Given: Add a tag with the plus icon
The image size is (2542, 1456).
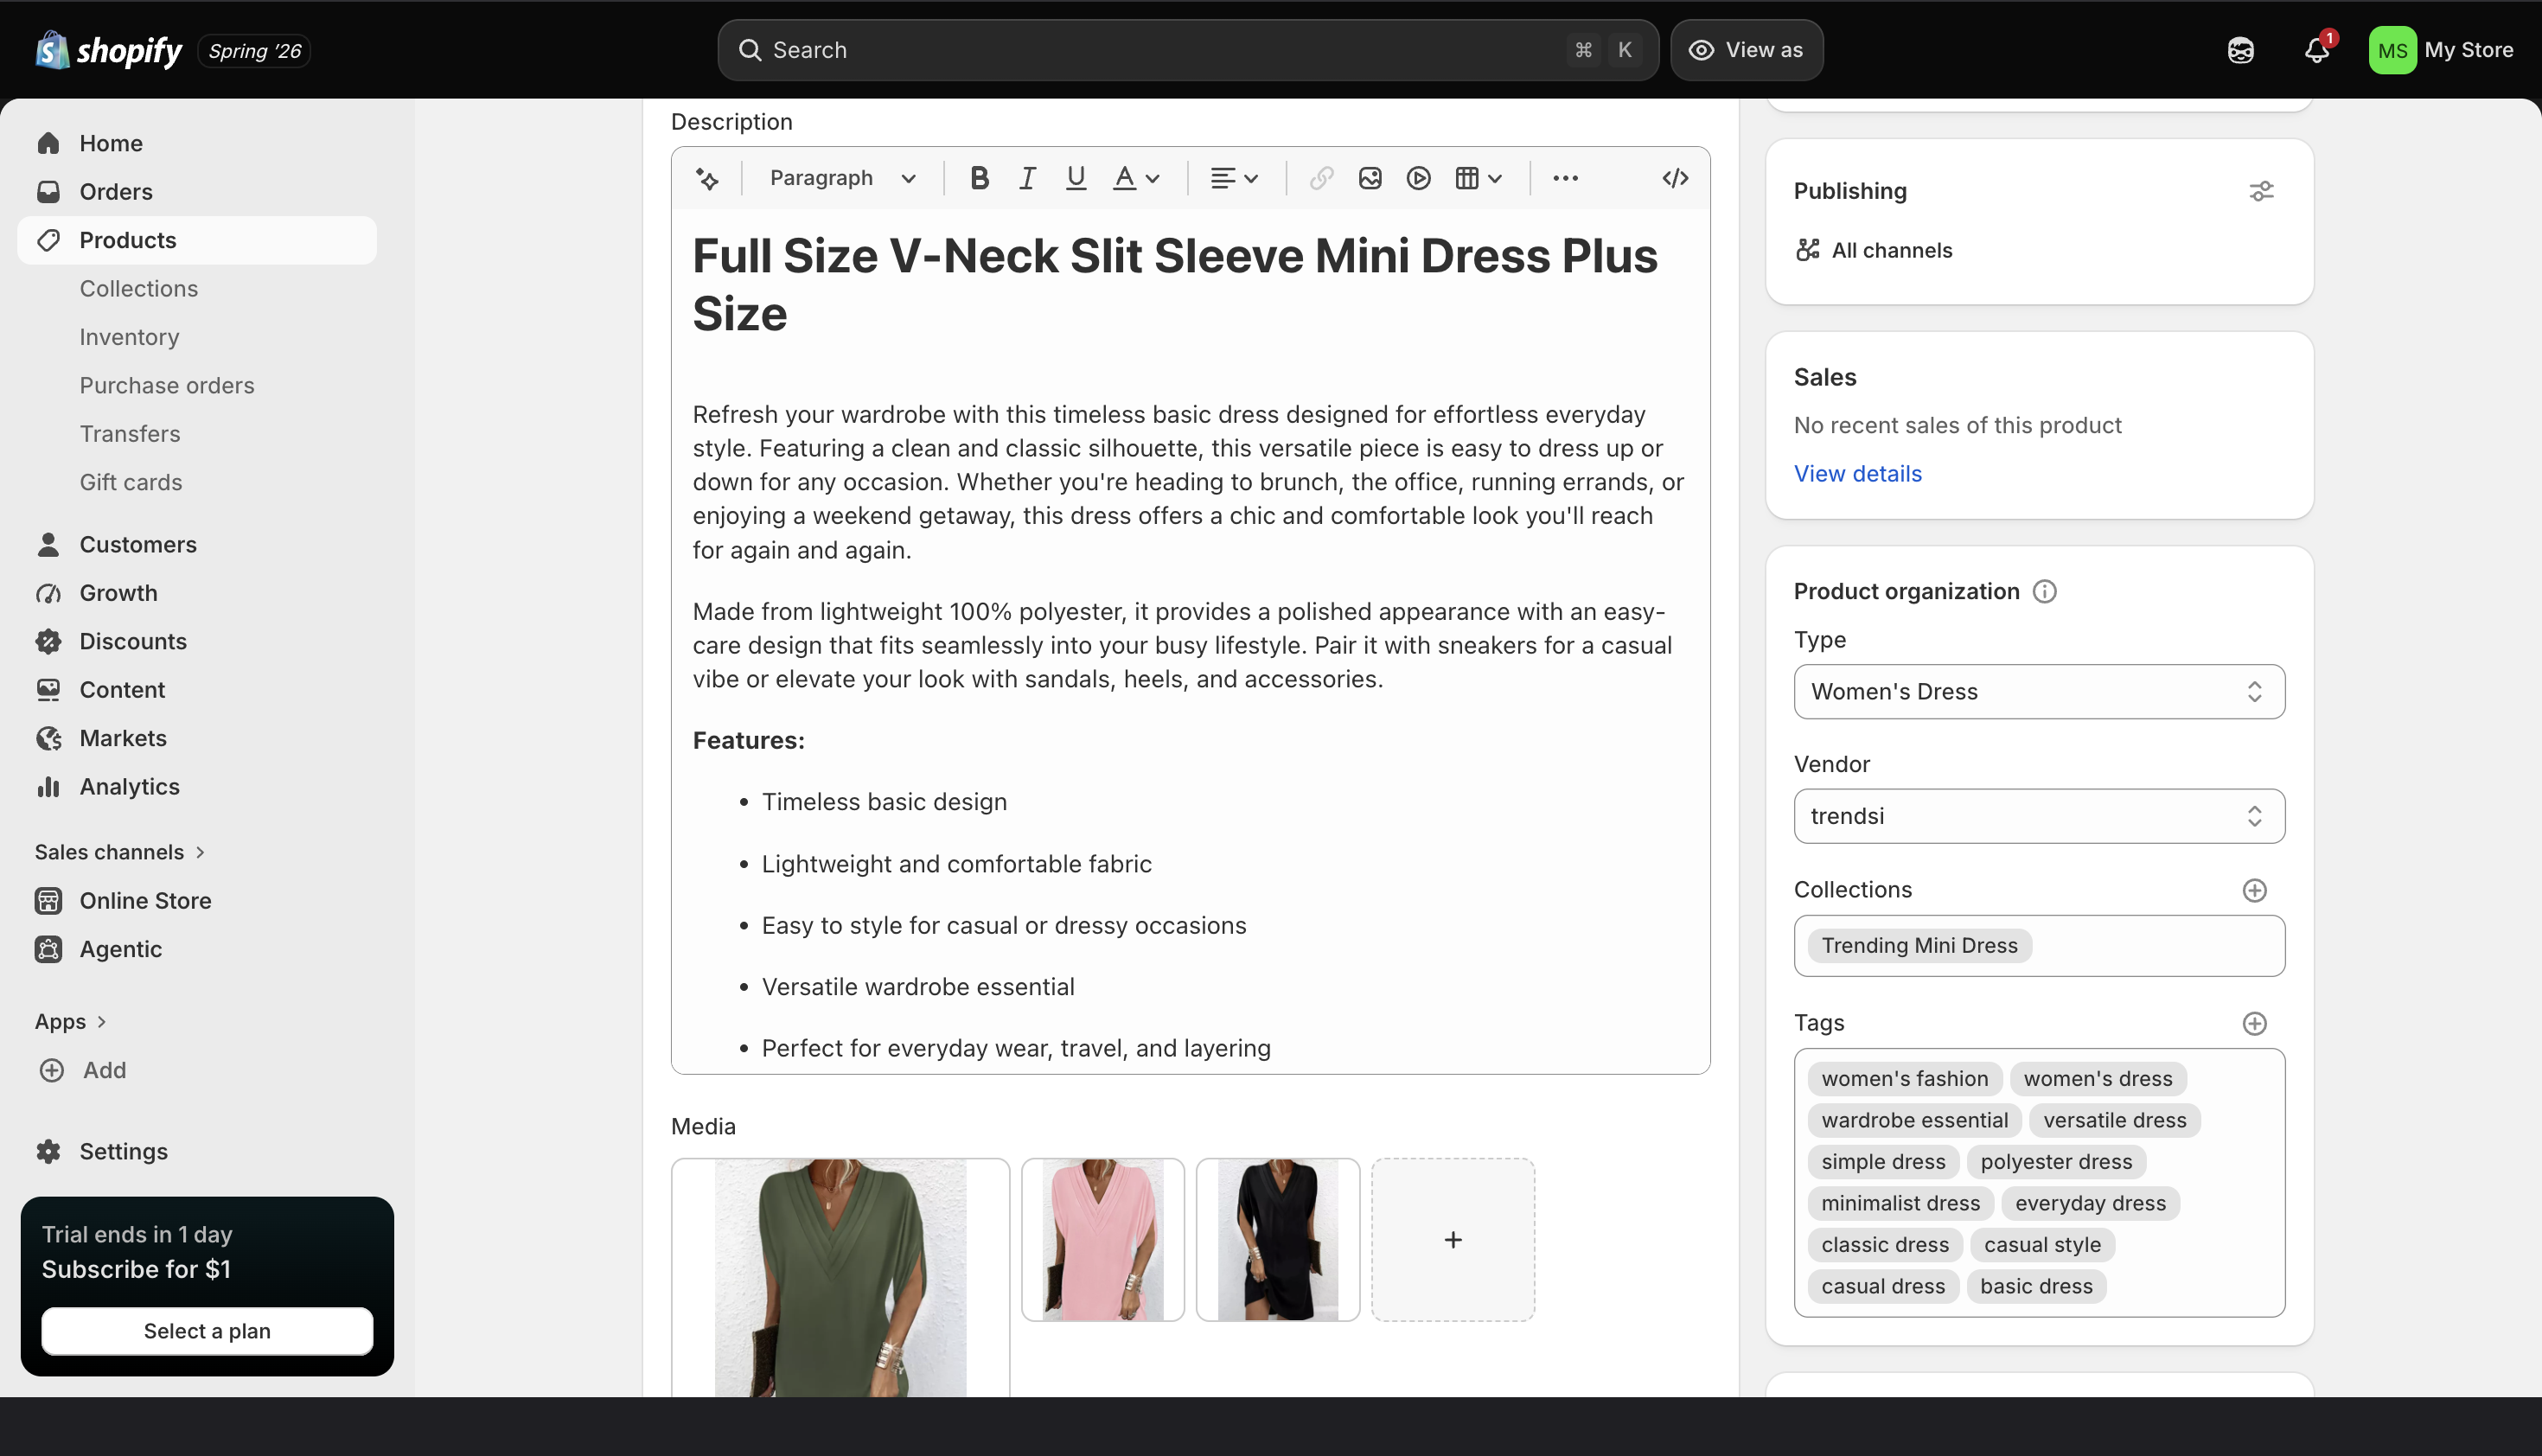Looking at the screenshot, I should pos(2254,1023).
